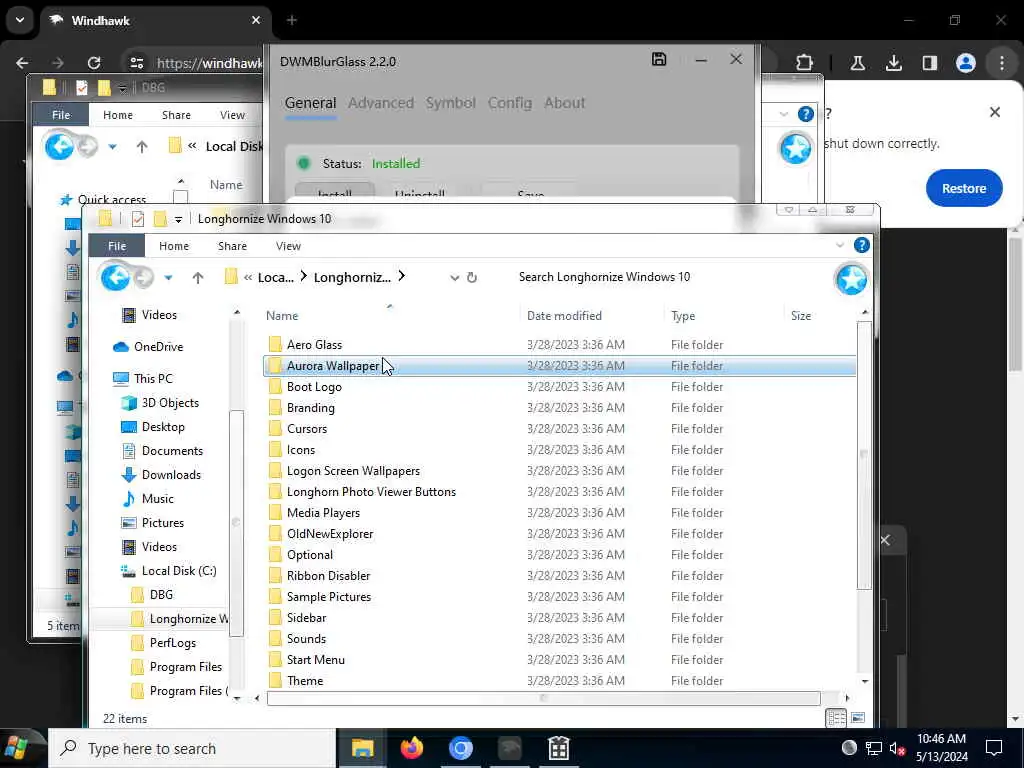The height and width of the screenshot is (768, 1024).
Task: Reload the Windhawk page in Chrome
Action: click(x=94, y=63)
